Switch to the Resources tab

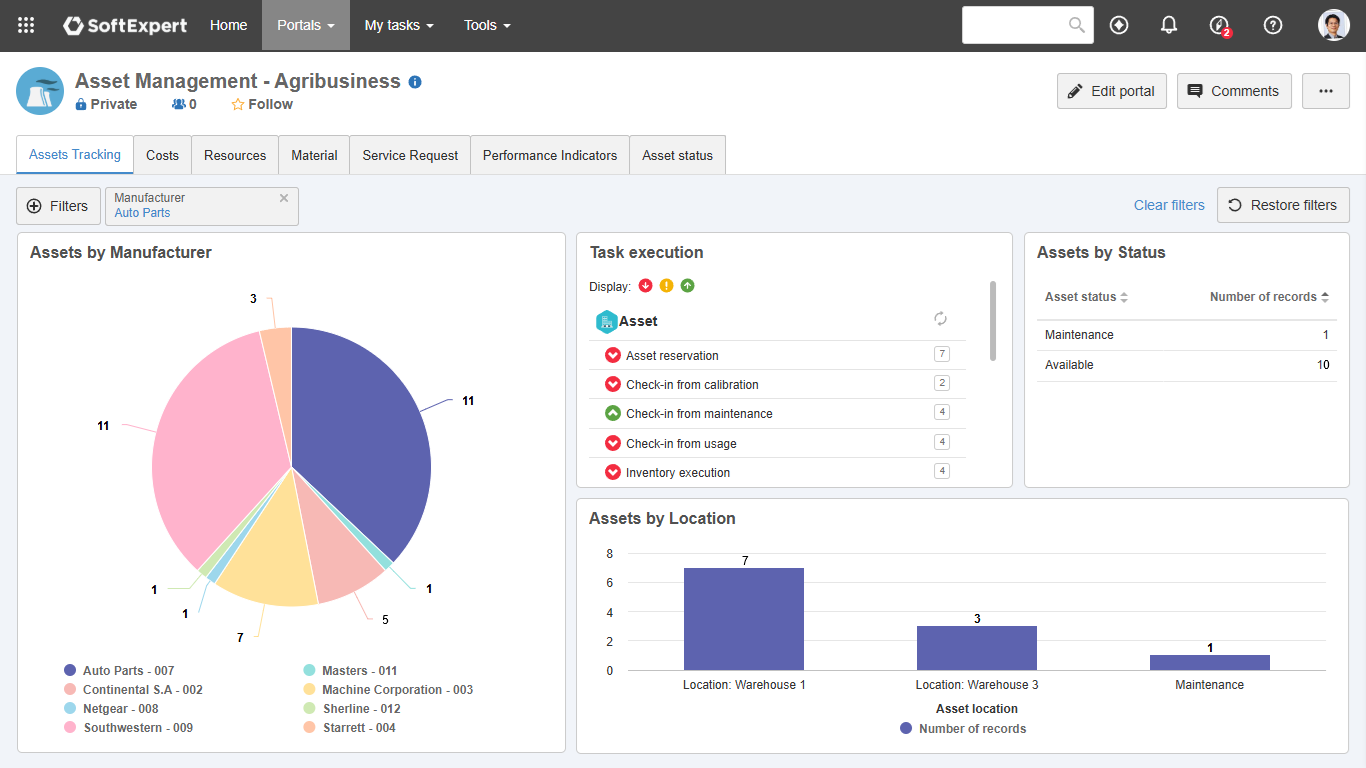pyautogui.click(x=235, y=155)
